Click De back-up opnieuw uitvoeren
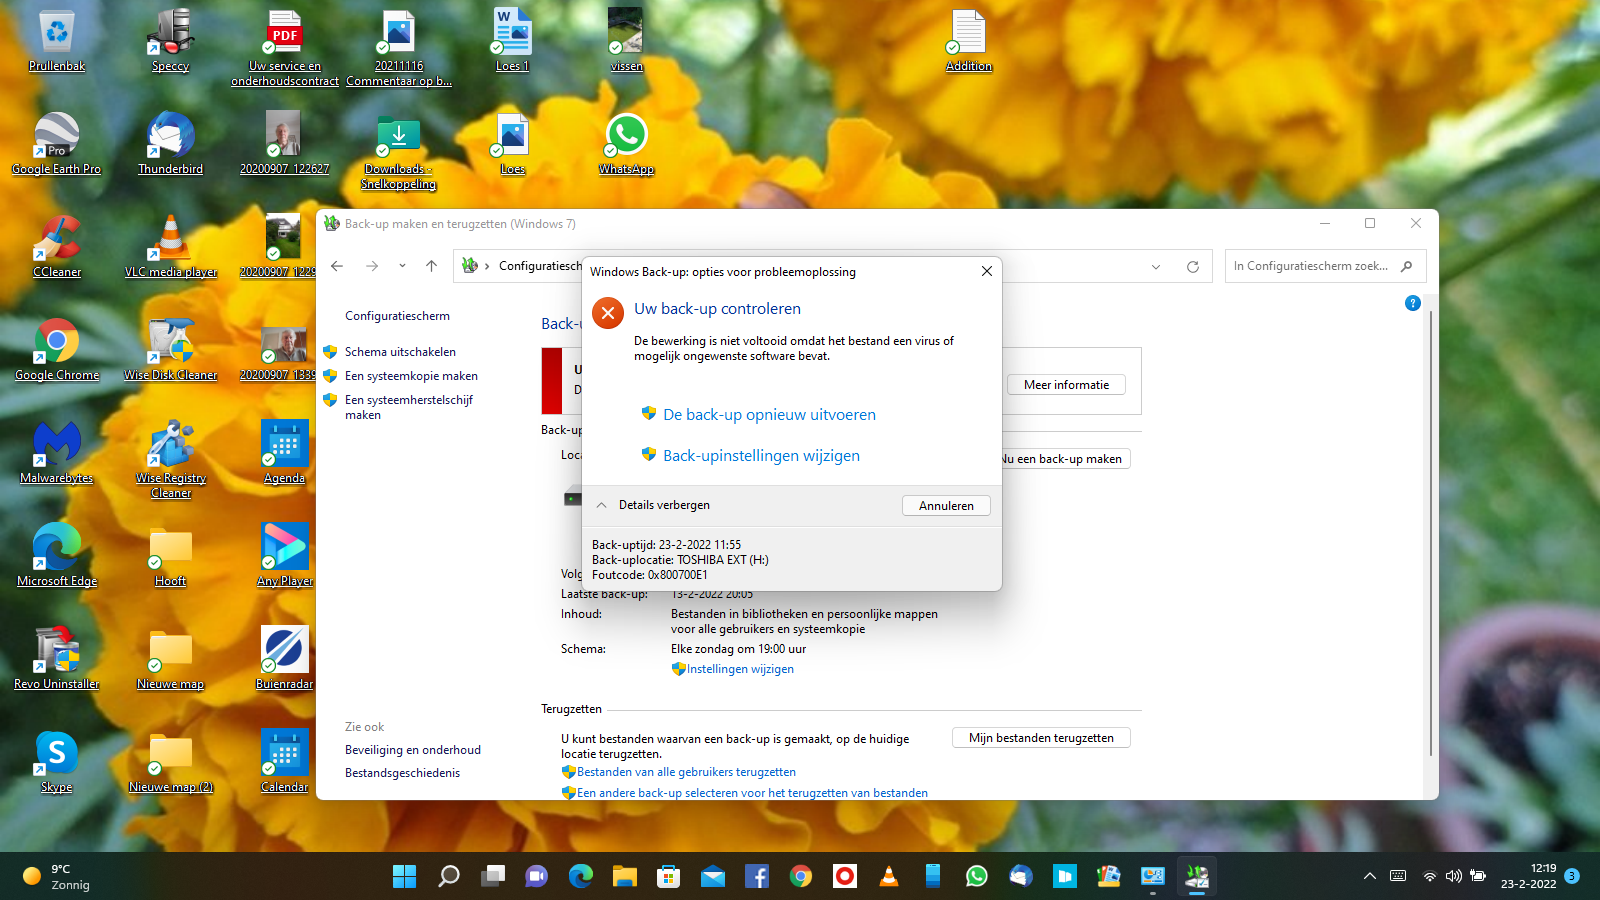Viewport: 1600px width, 900px height. (769, 415)
